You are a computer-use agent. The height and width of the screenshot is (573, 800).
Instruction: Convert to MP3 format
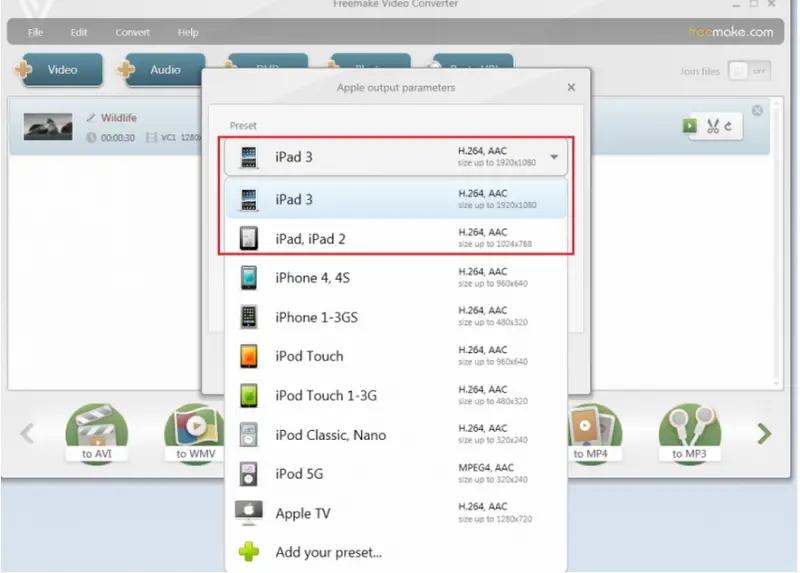tap(689, 434)
